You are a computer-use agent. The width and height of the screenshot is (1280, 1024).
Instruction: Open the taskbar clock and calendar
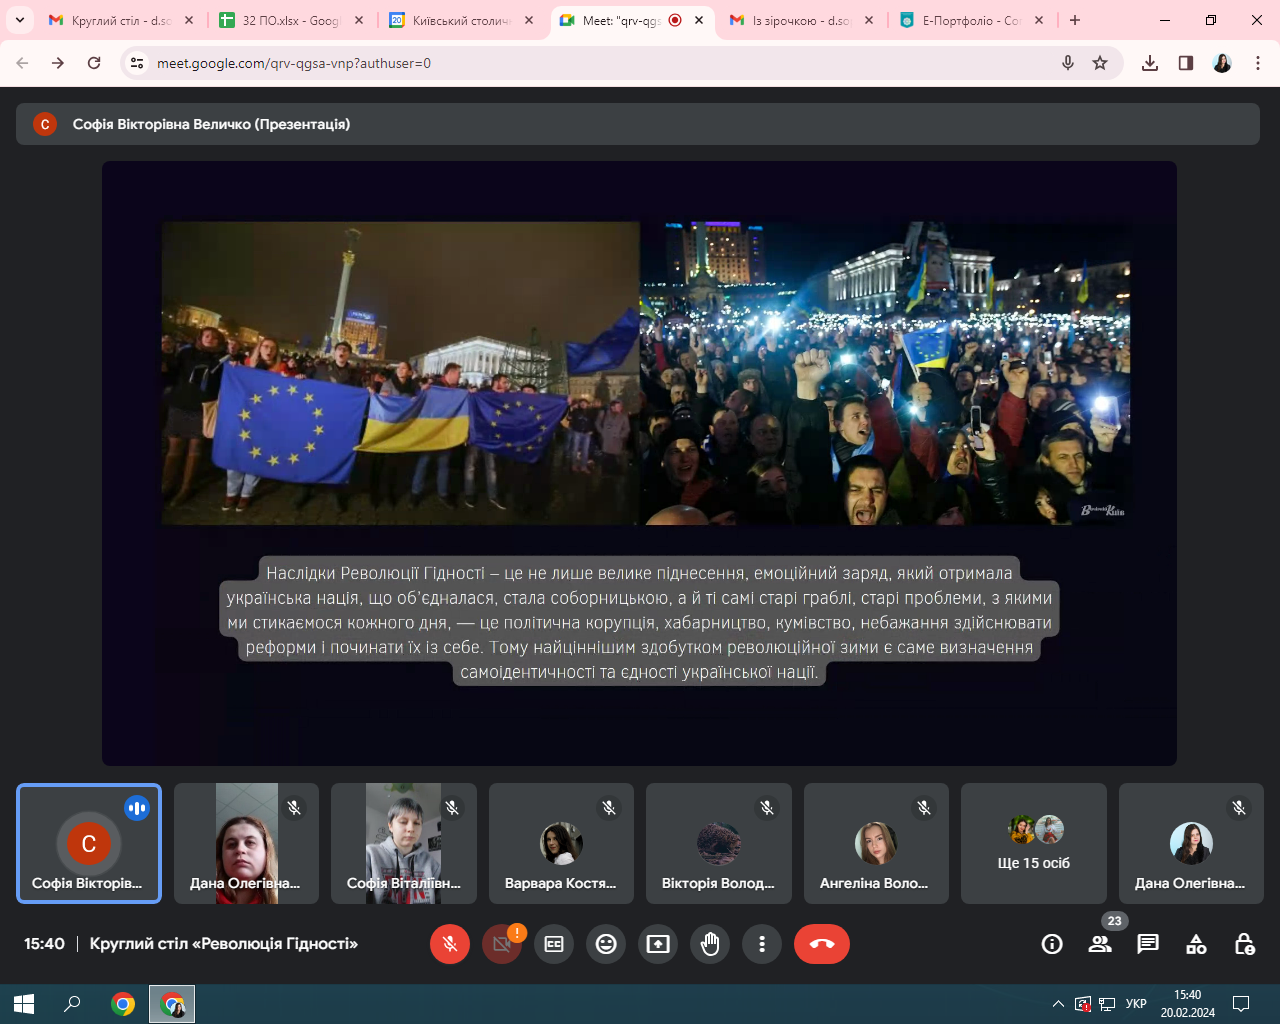click(1187, 1004)
